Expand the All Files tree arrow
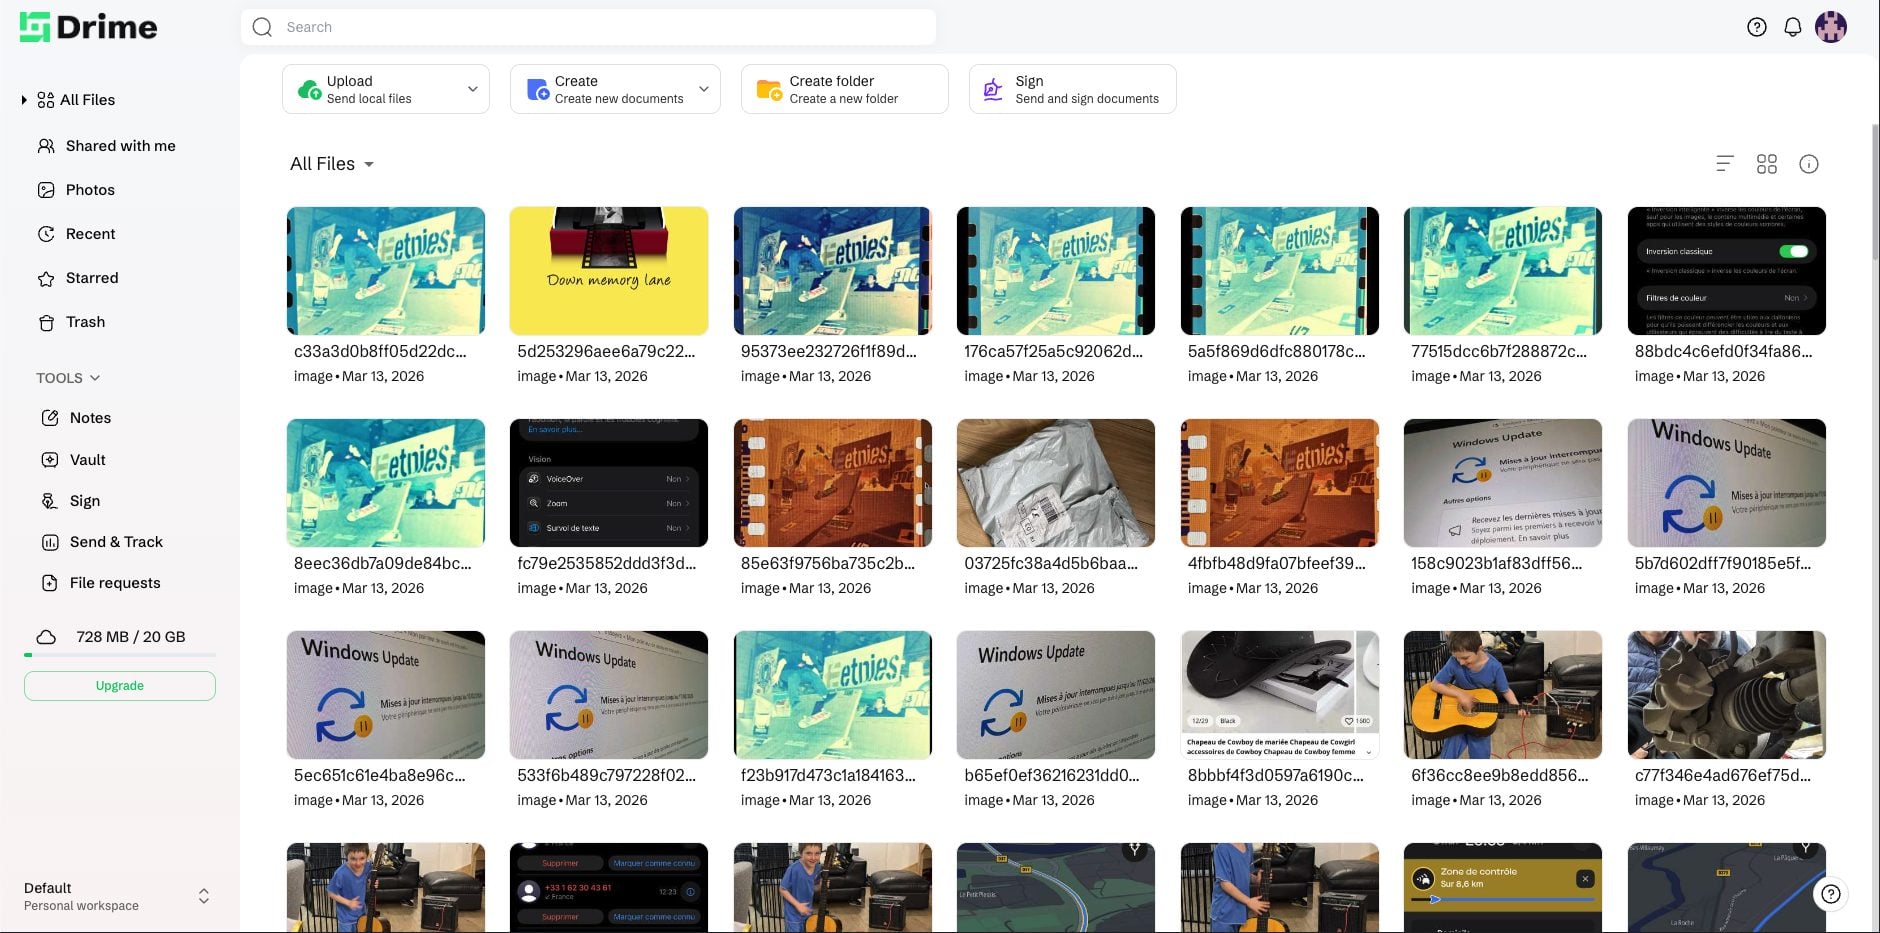Viewport: 1880px width, 933px height. tap(24, 100)
